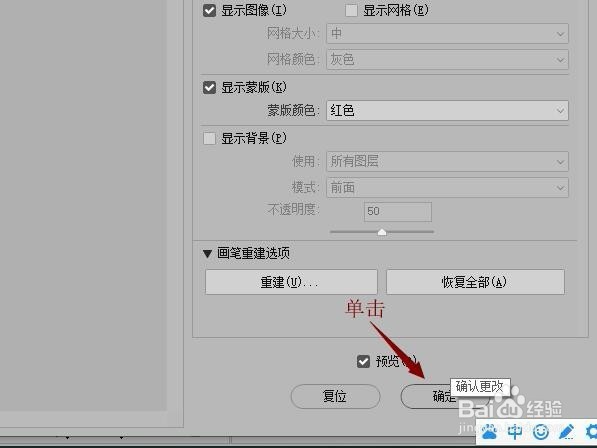Viewport: 597px width, 448px height.
Task: Click the blue paw icon in tray
Action: 489,432
